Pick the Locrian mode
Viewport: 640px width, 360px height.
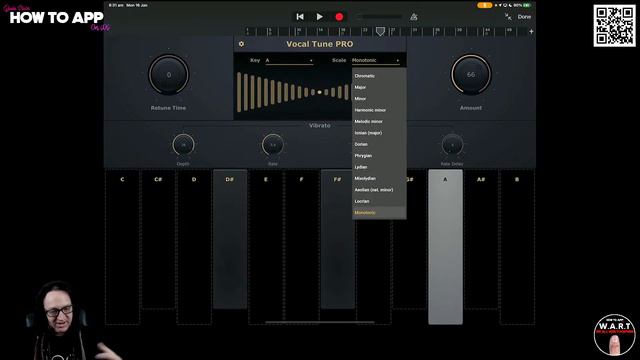click(x=379, y=202)
